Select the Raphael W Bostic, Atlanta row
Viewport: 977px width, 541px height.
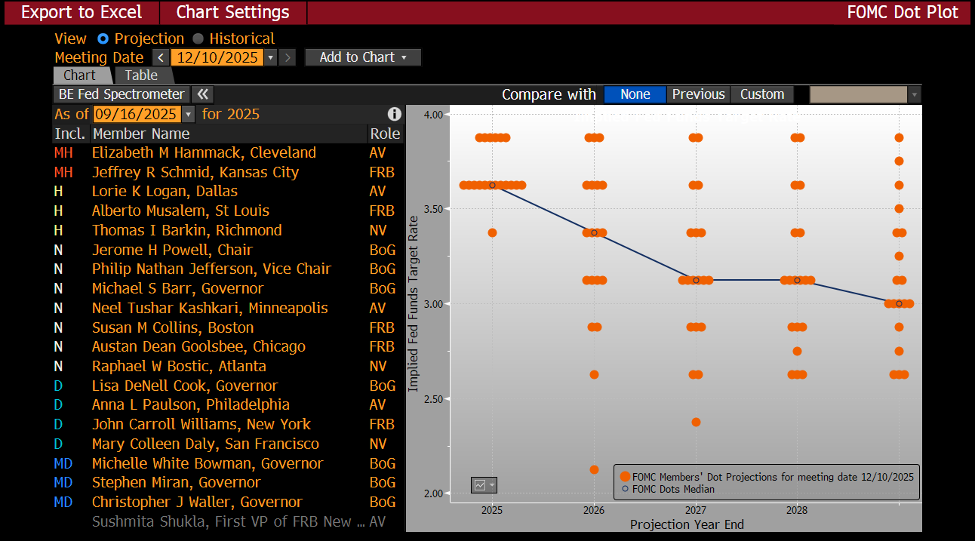(x=228, y=366)
